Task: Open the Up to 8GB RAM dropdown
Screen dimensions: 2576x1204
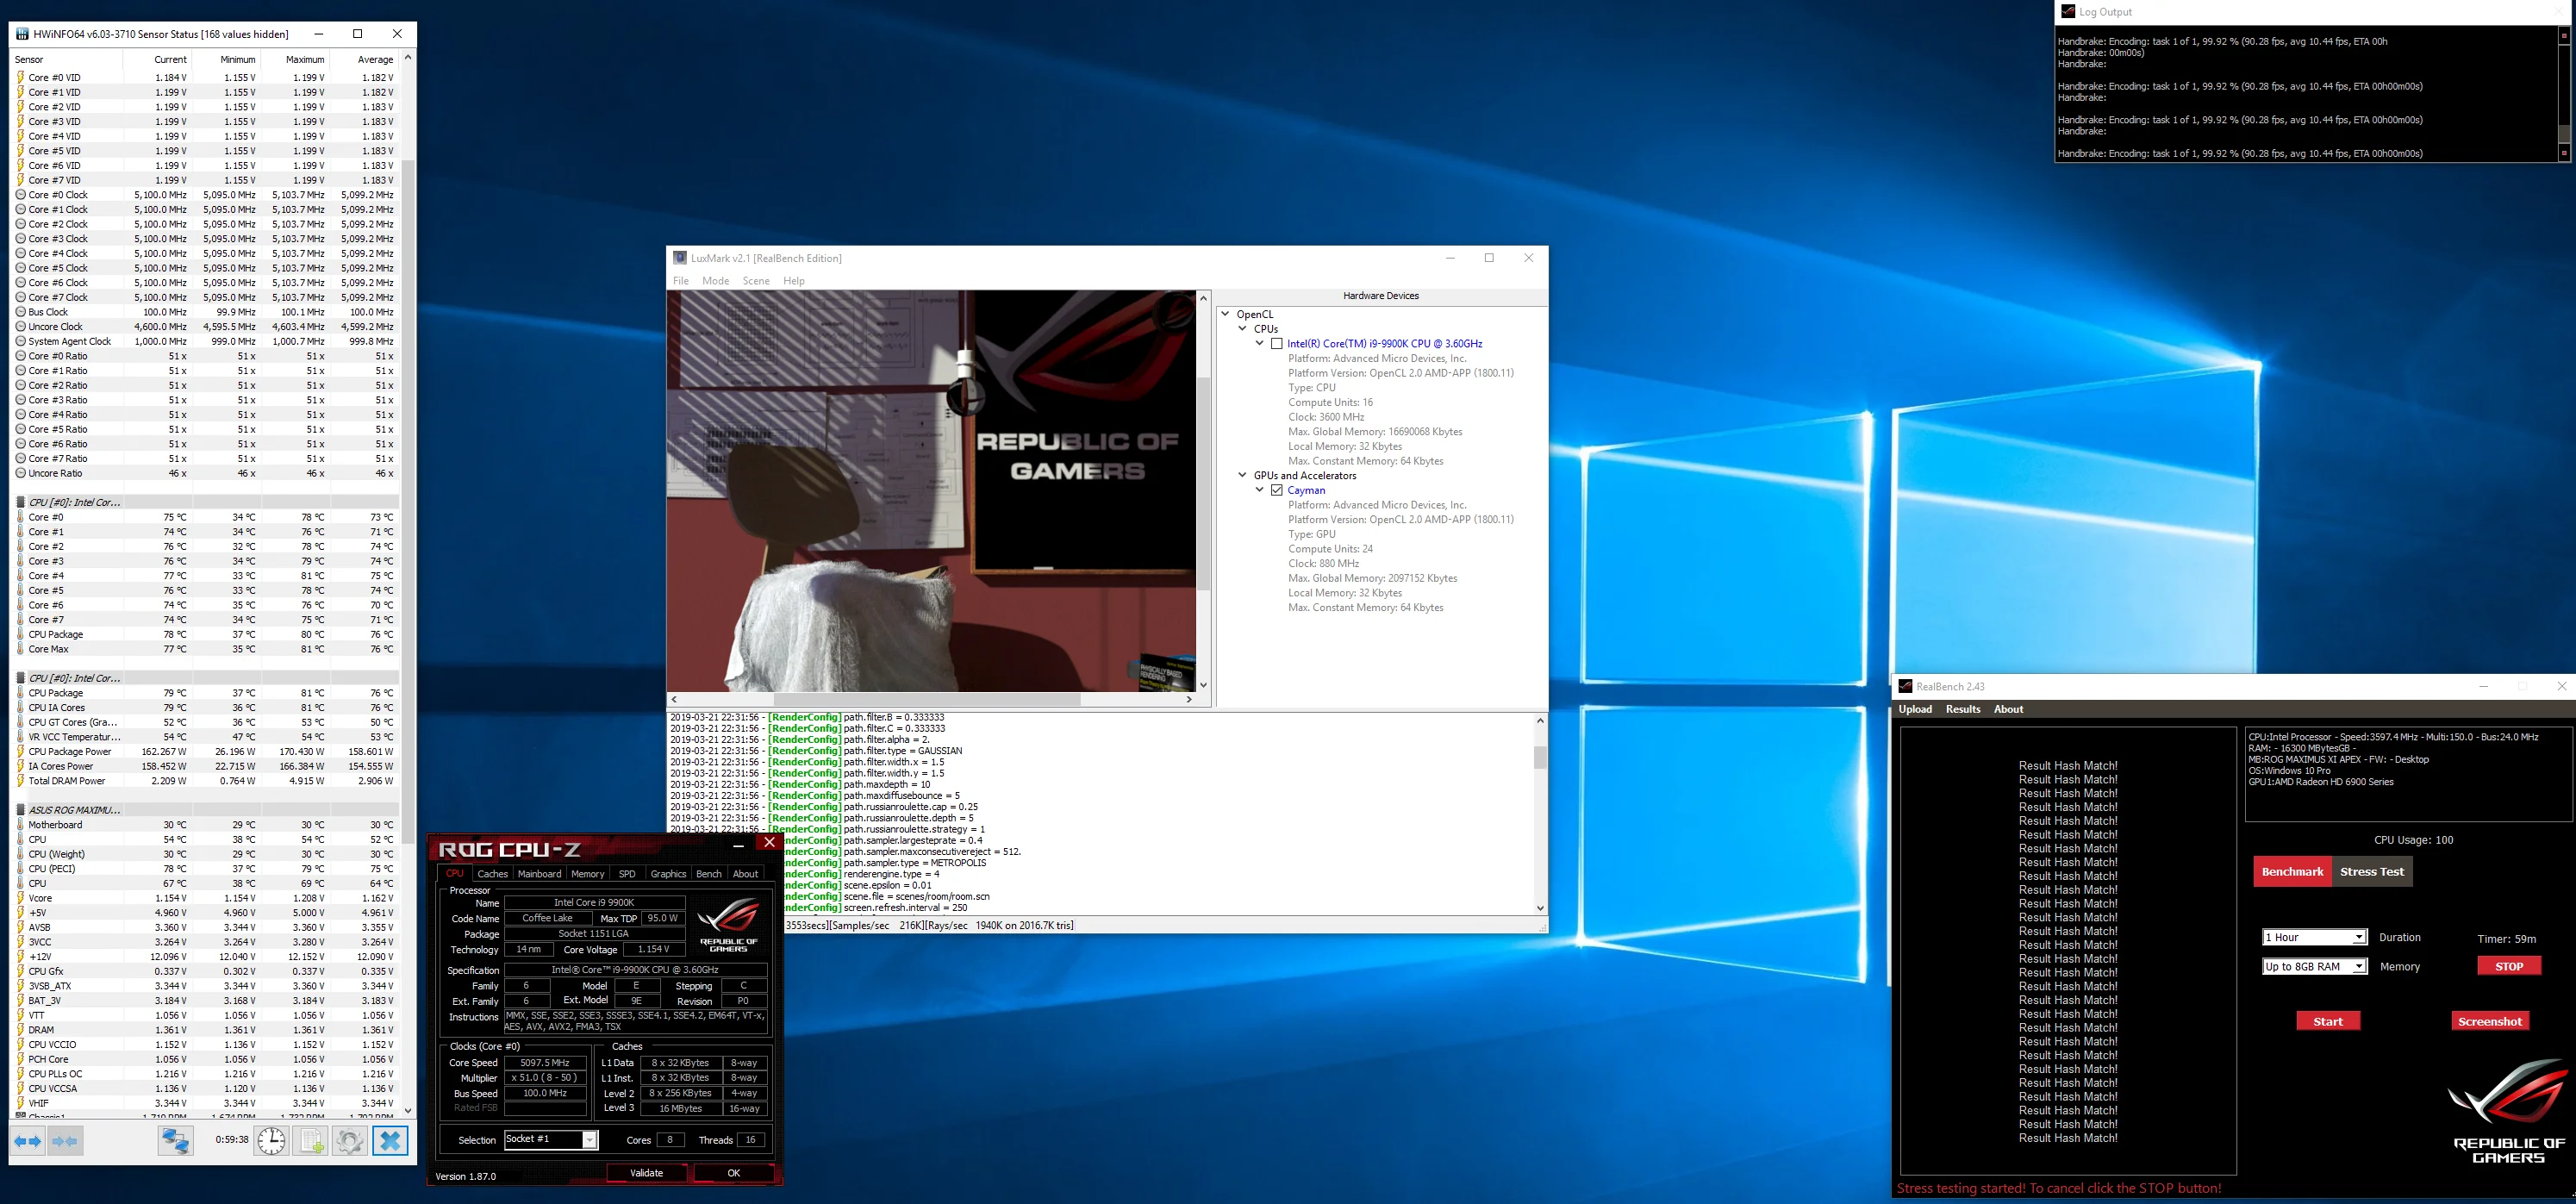Action: pos(2315,967)
